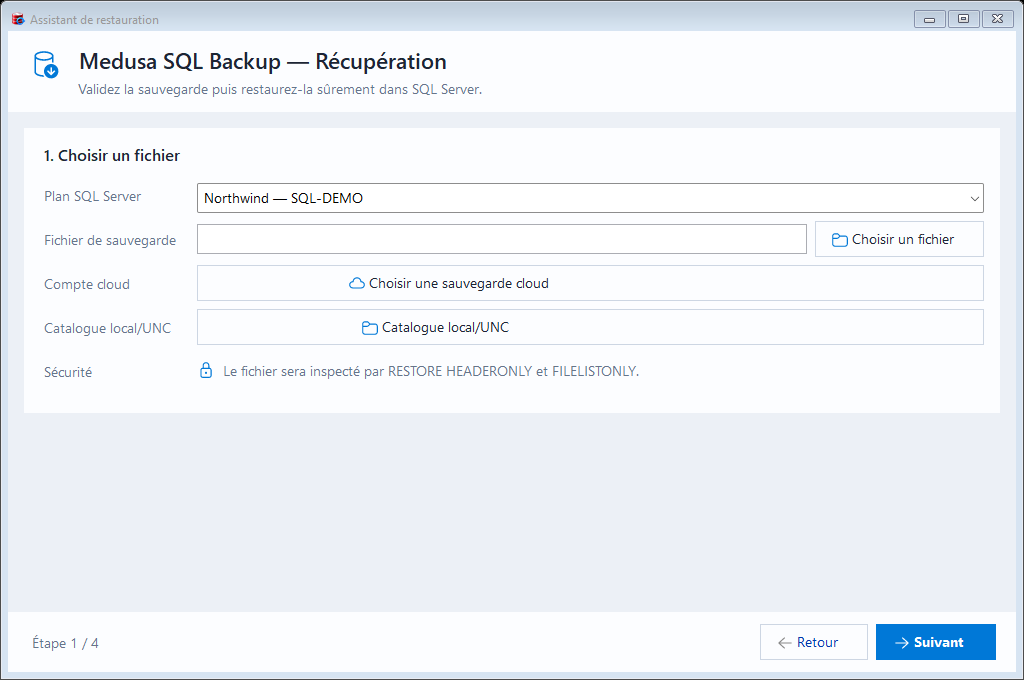Click the "Sécurité" label
The width and height of the screenshot is (1024, 680).
pos(68,372)
